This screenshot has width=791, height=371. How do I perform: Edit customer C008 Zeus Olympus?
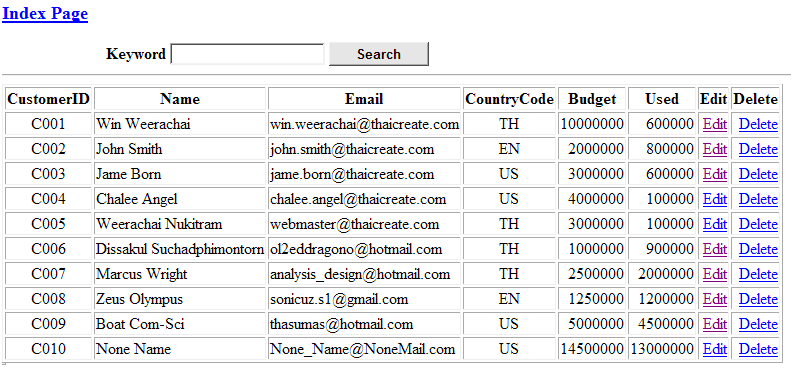[x=714, y=299]
